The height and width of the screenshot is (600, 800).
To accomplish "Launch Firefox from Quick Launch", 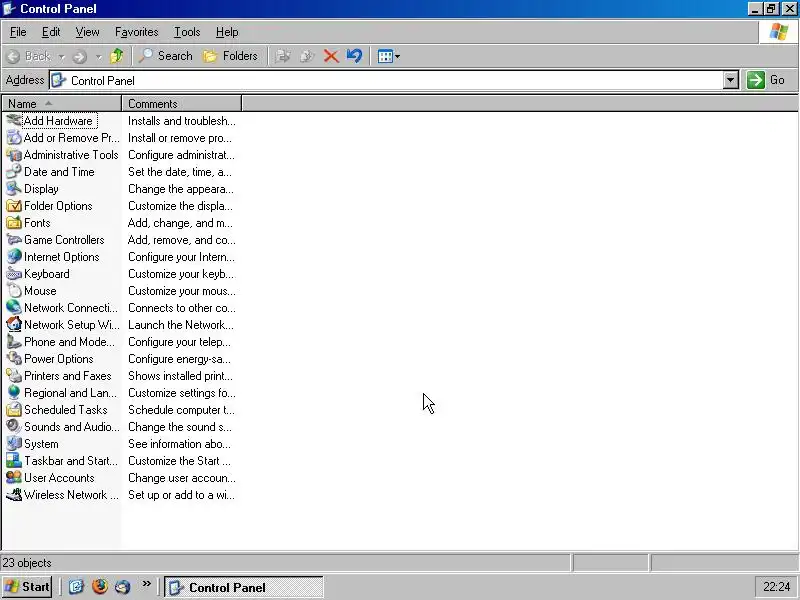I will coord(99,587).
